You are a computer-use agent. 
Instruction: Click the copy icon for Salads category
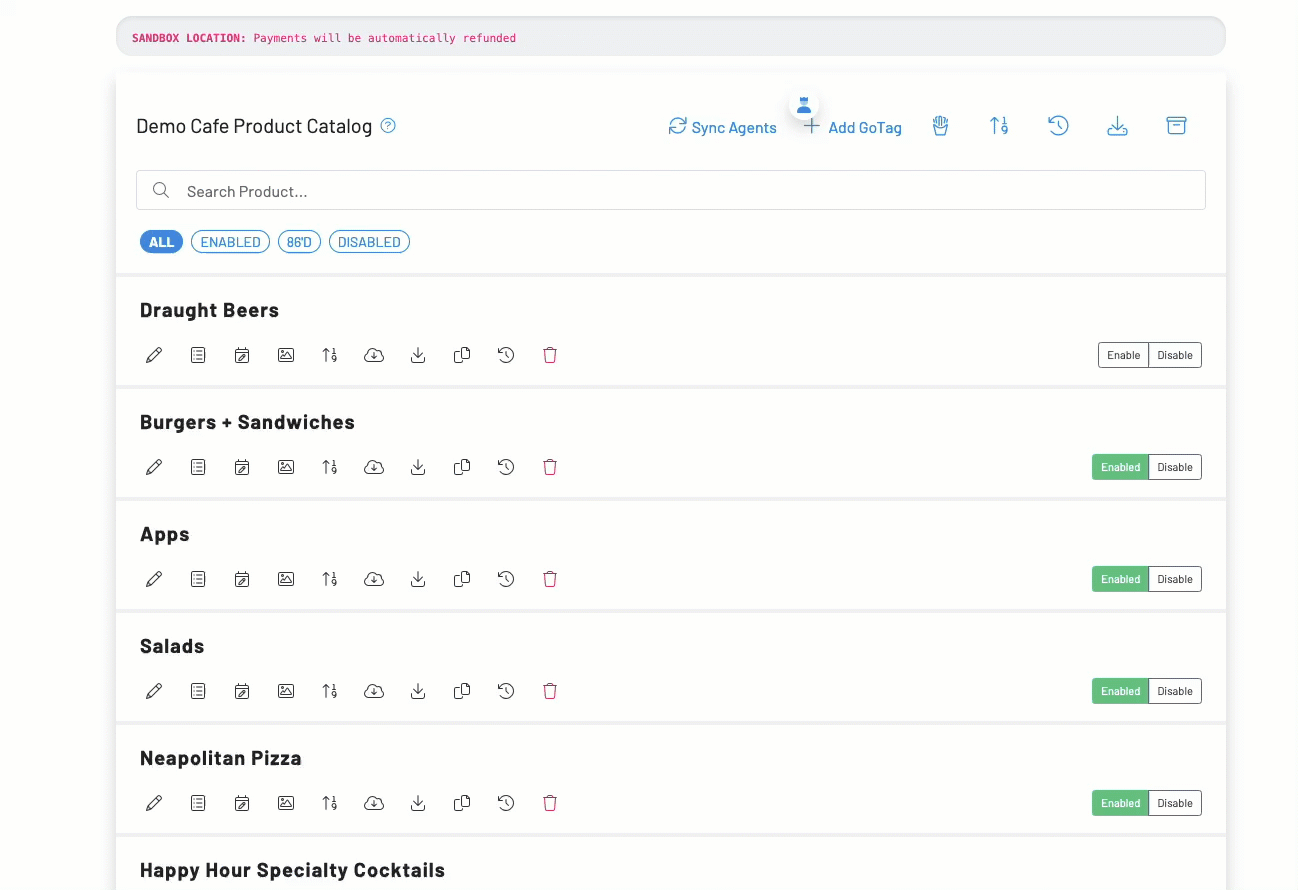(462, 691)
